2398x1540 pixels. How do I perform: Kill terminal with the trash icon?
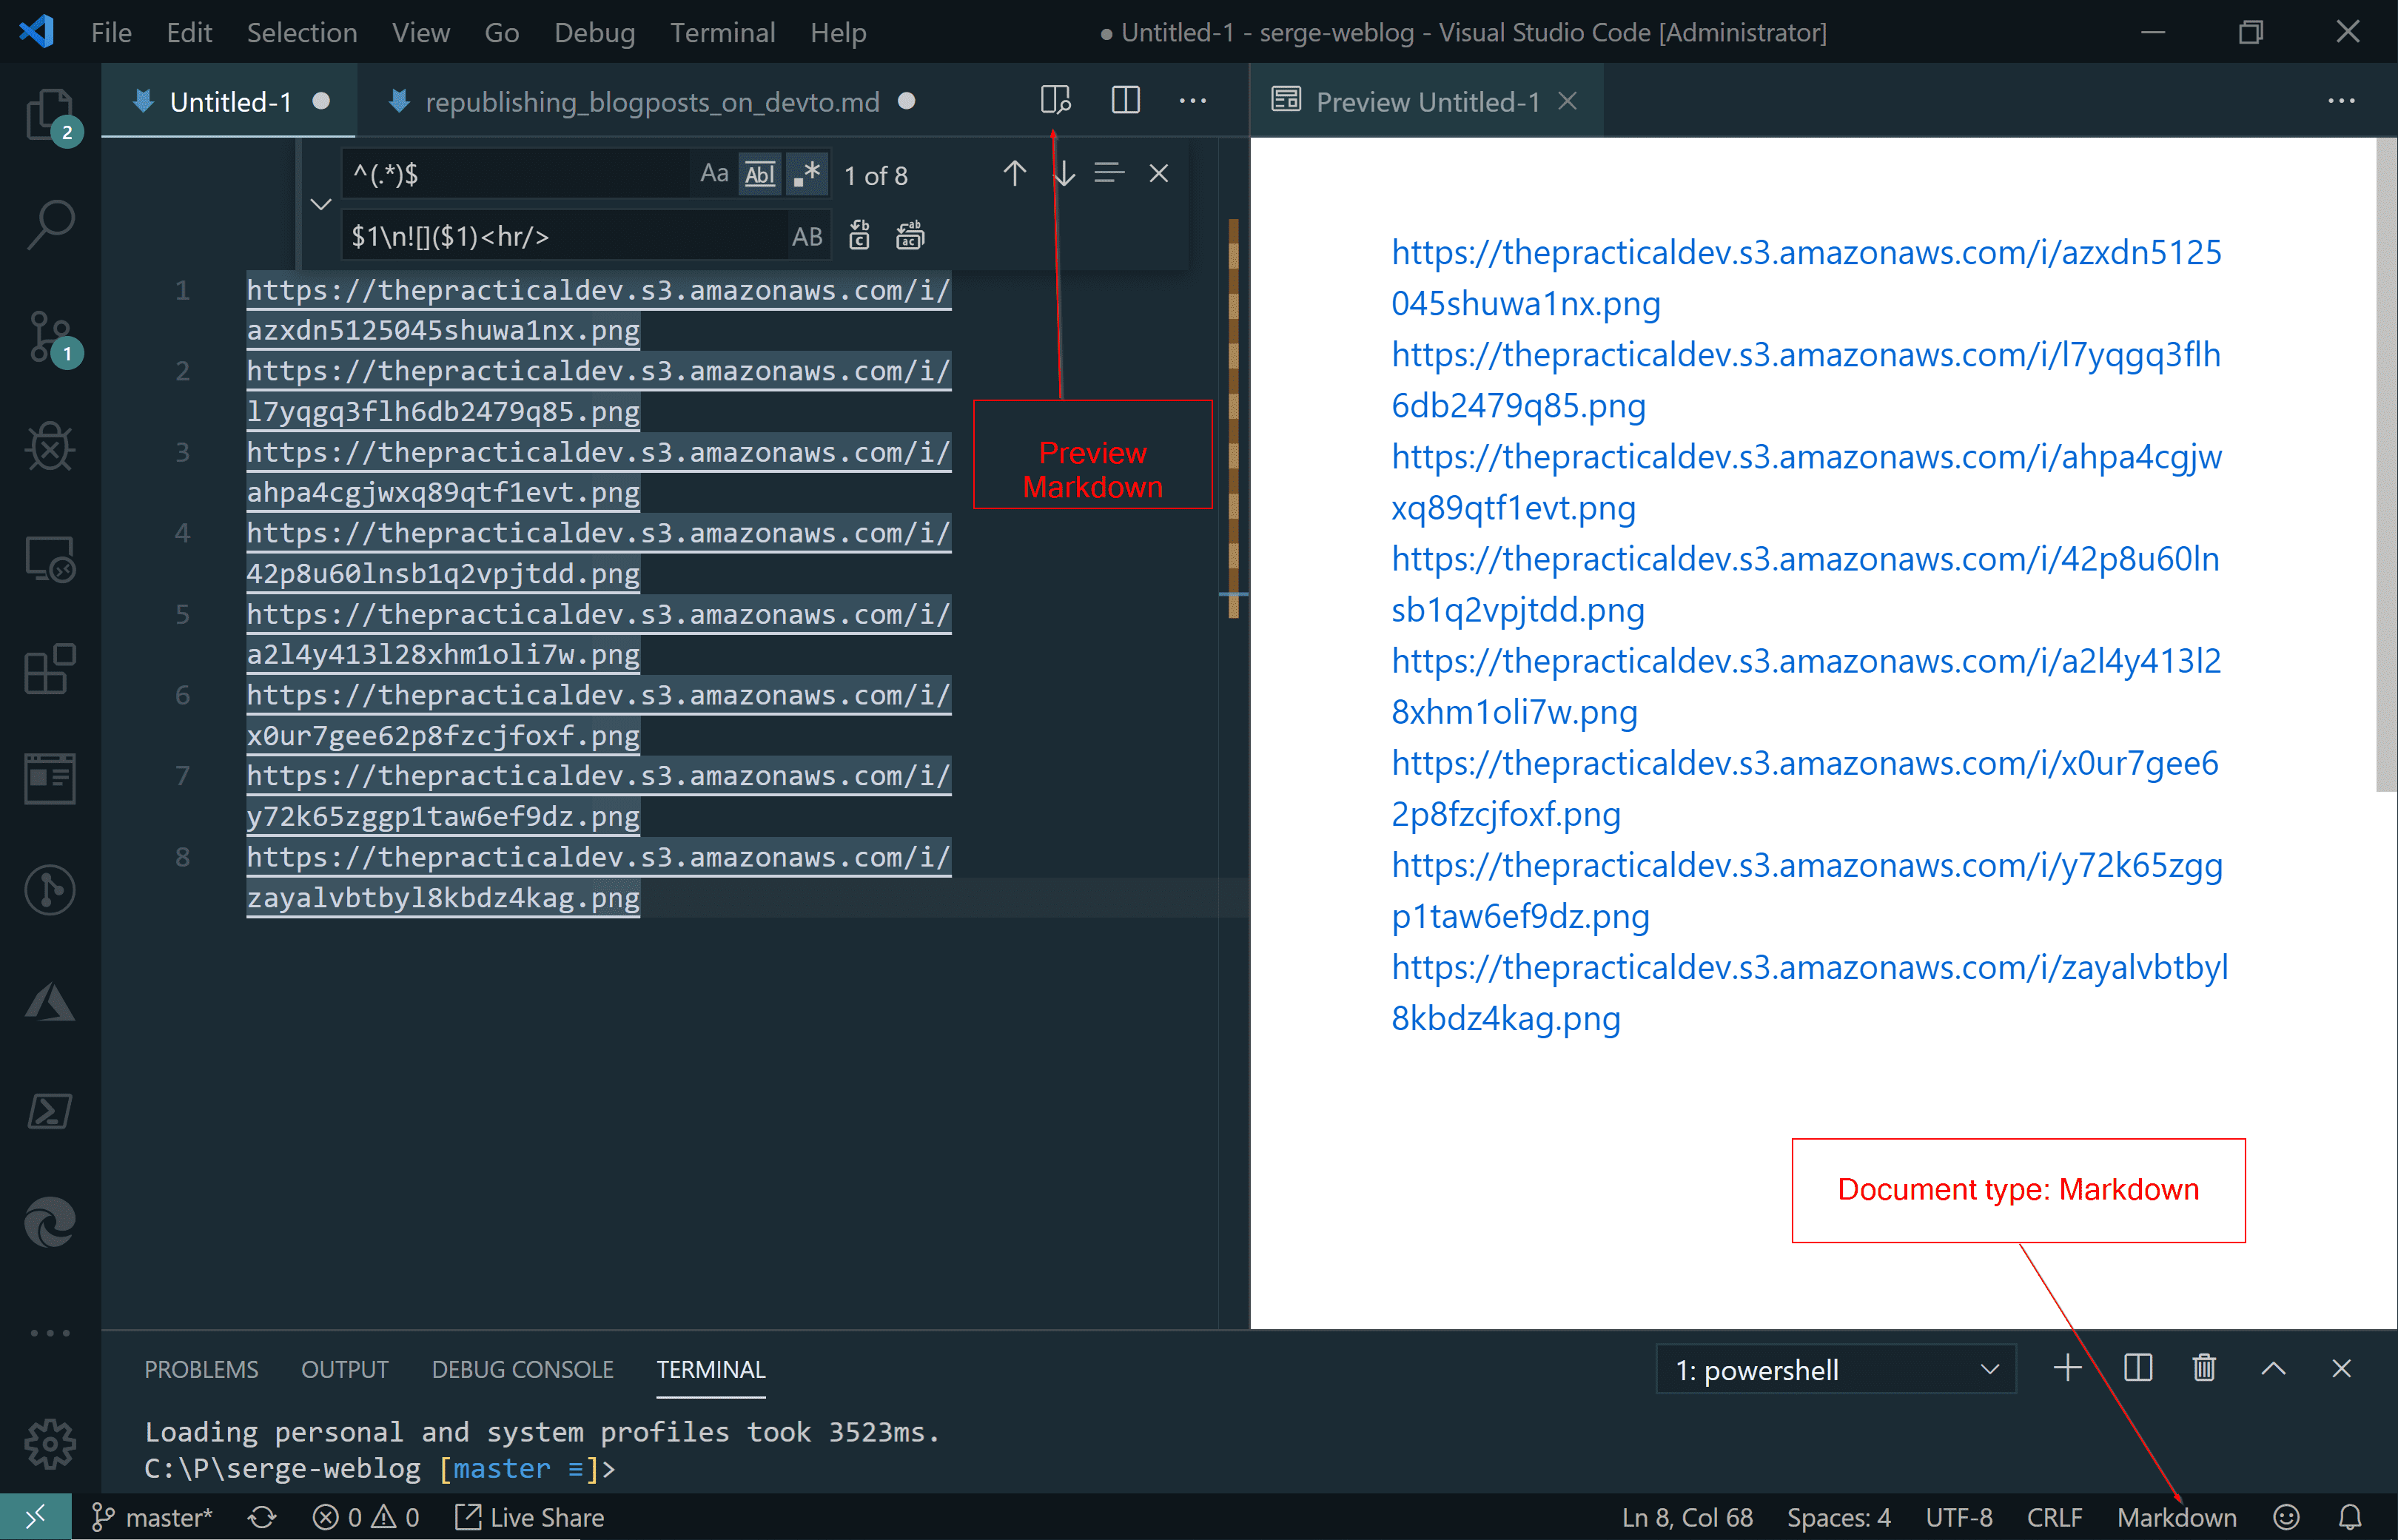(x=2204, y=1368)
